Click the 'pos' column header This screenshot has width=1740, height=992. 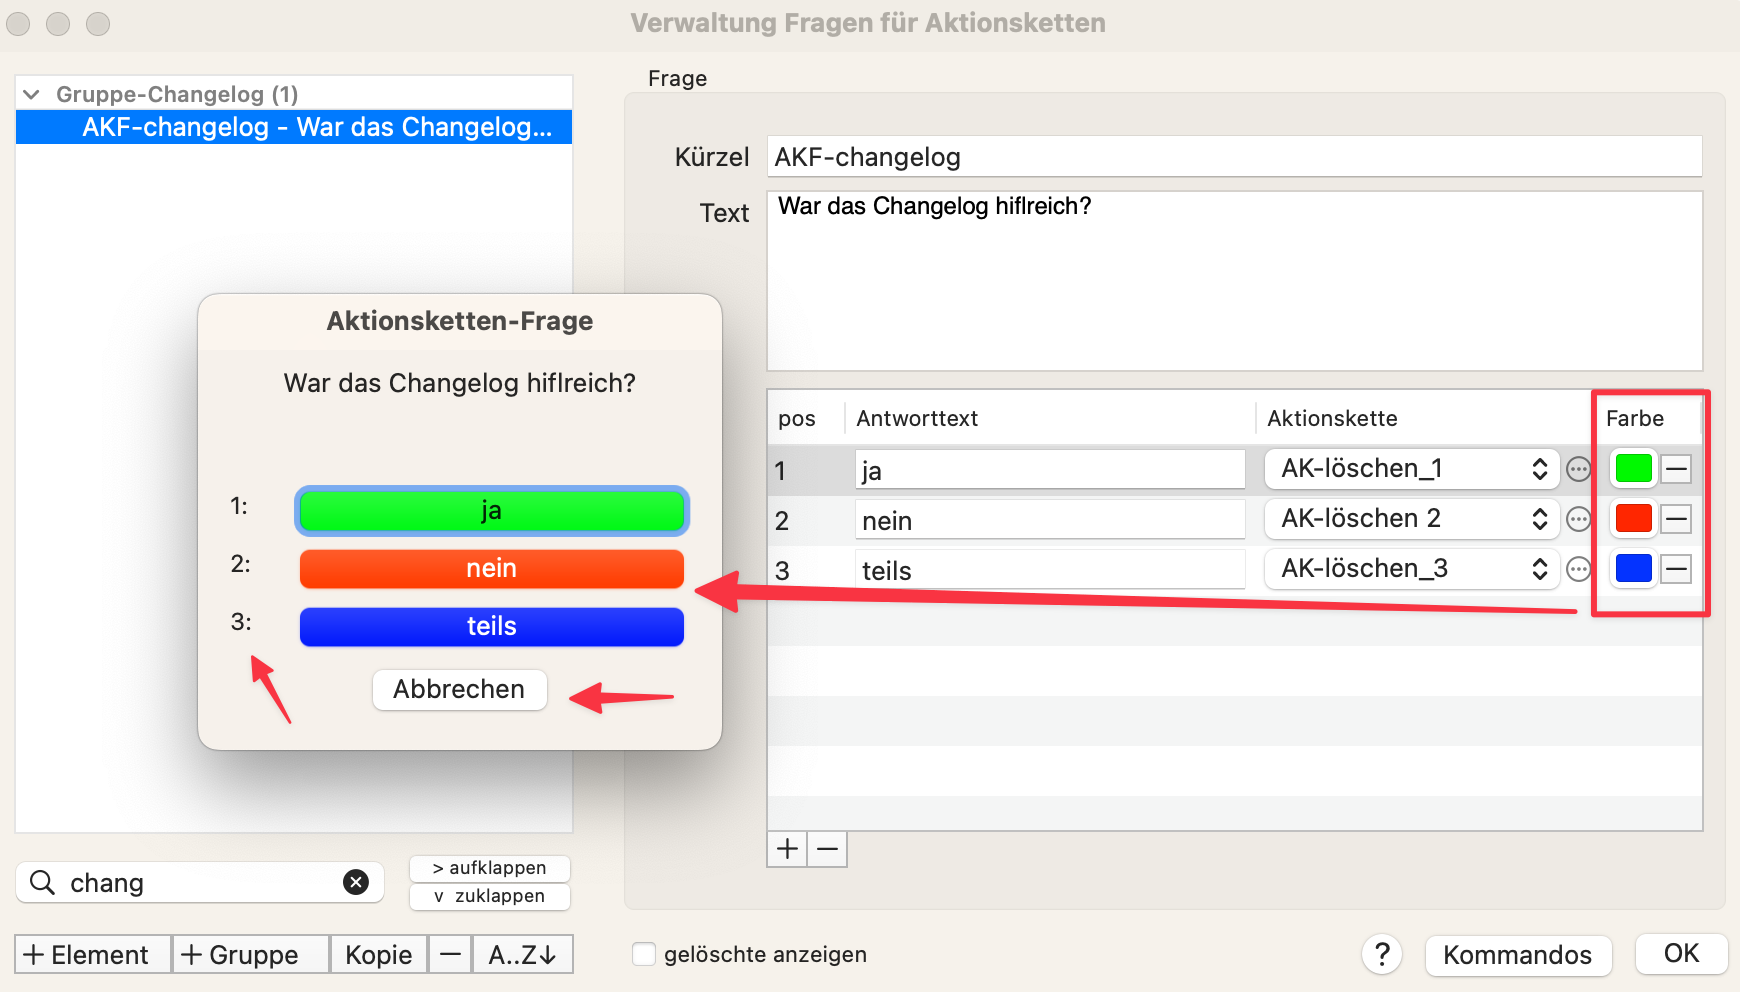pos(797,419)
